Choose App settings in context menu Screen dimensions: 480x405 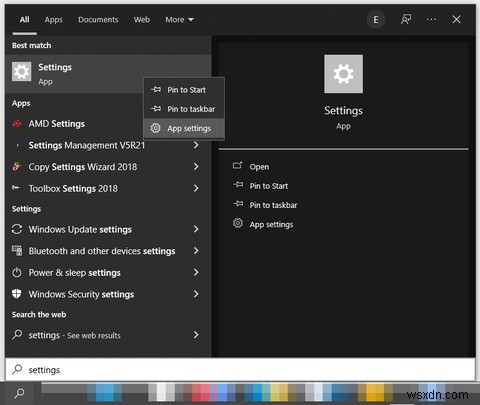[184, 128]
